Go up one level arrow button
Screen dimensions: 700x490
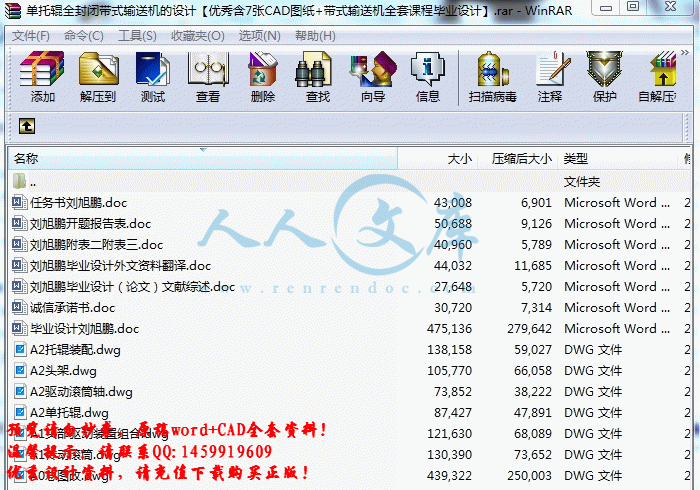[27, 126]
